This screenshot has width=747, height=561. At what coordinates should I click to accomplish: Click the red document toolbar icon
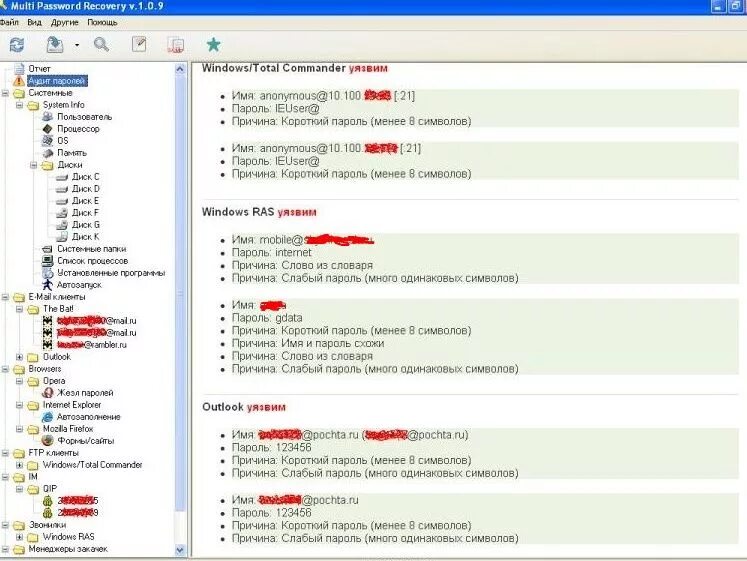[x=176, y=45]
